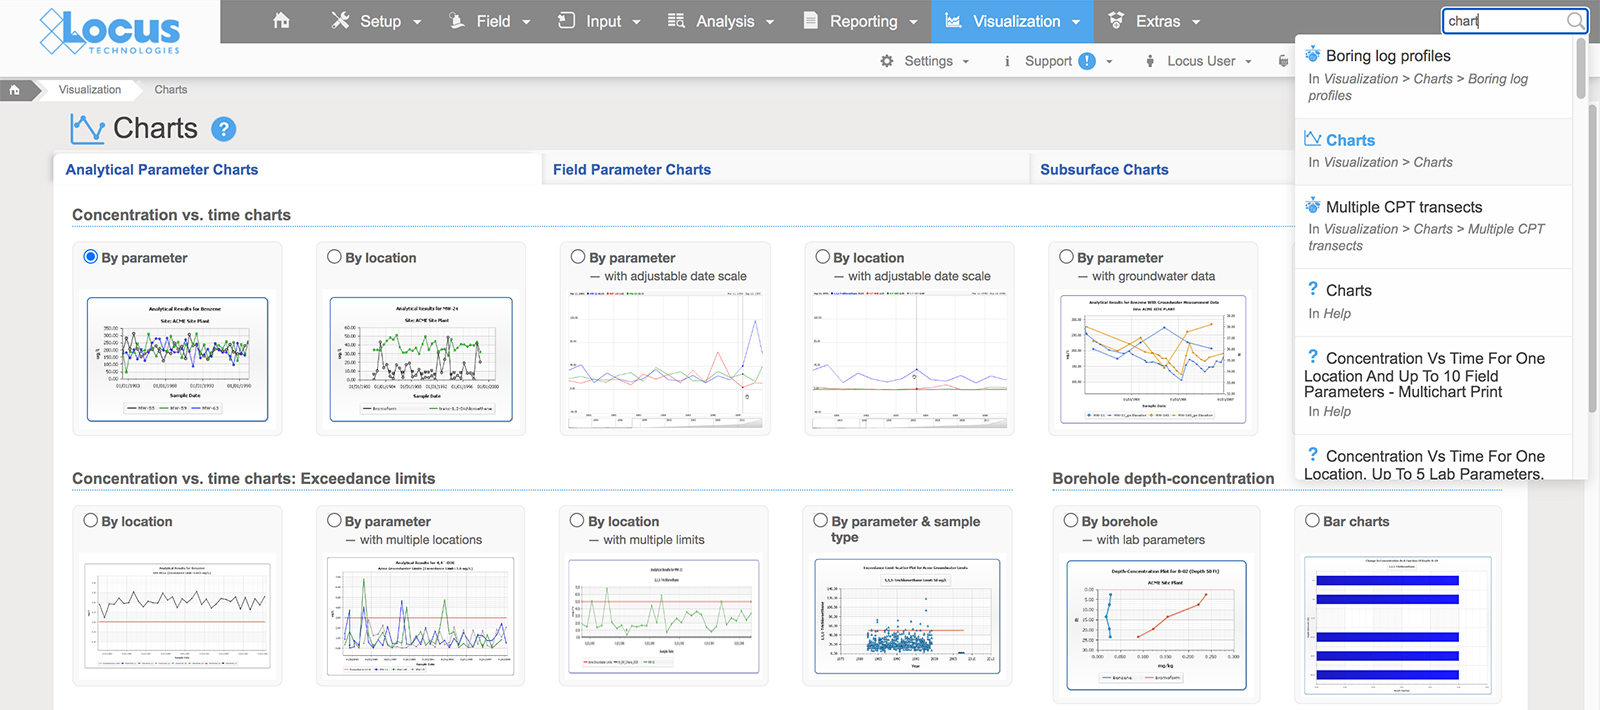Click the sample type scatter chart thumbnail
The width and height of the screenshot is (1600, 710).
907,616
